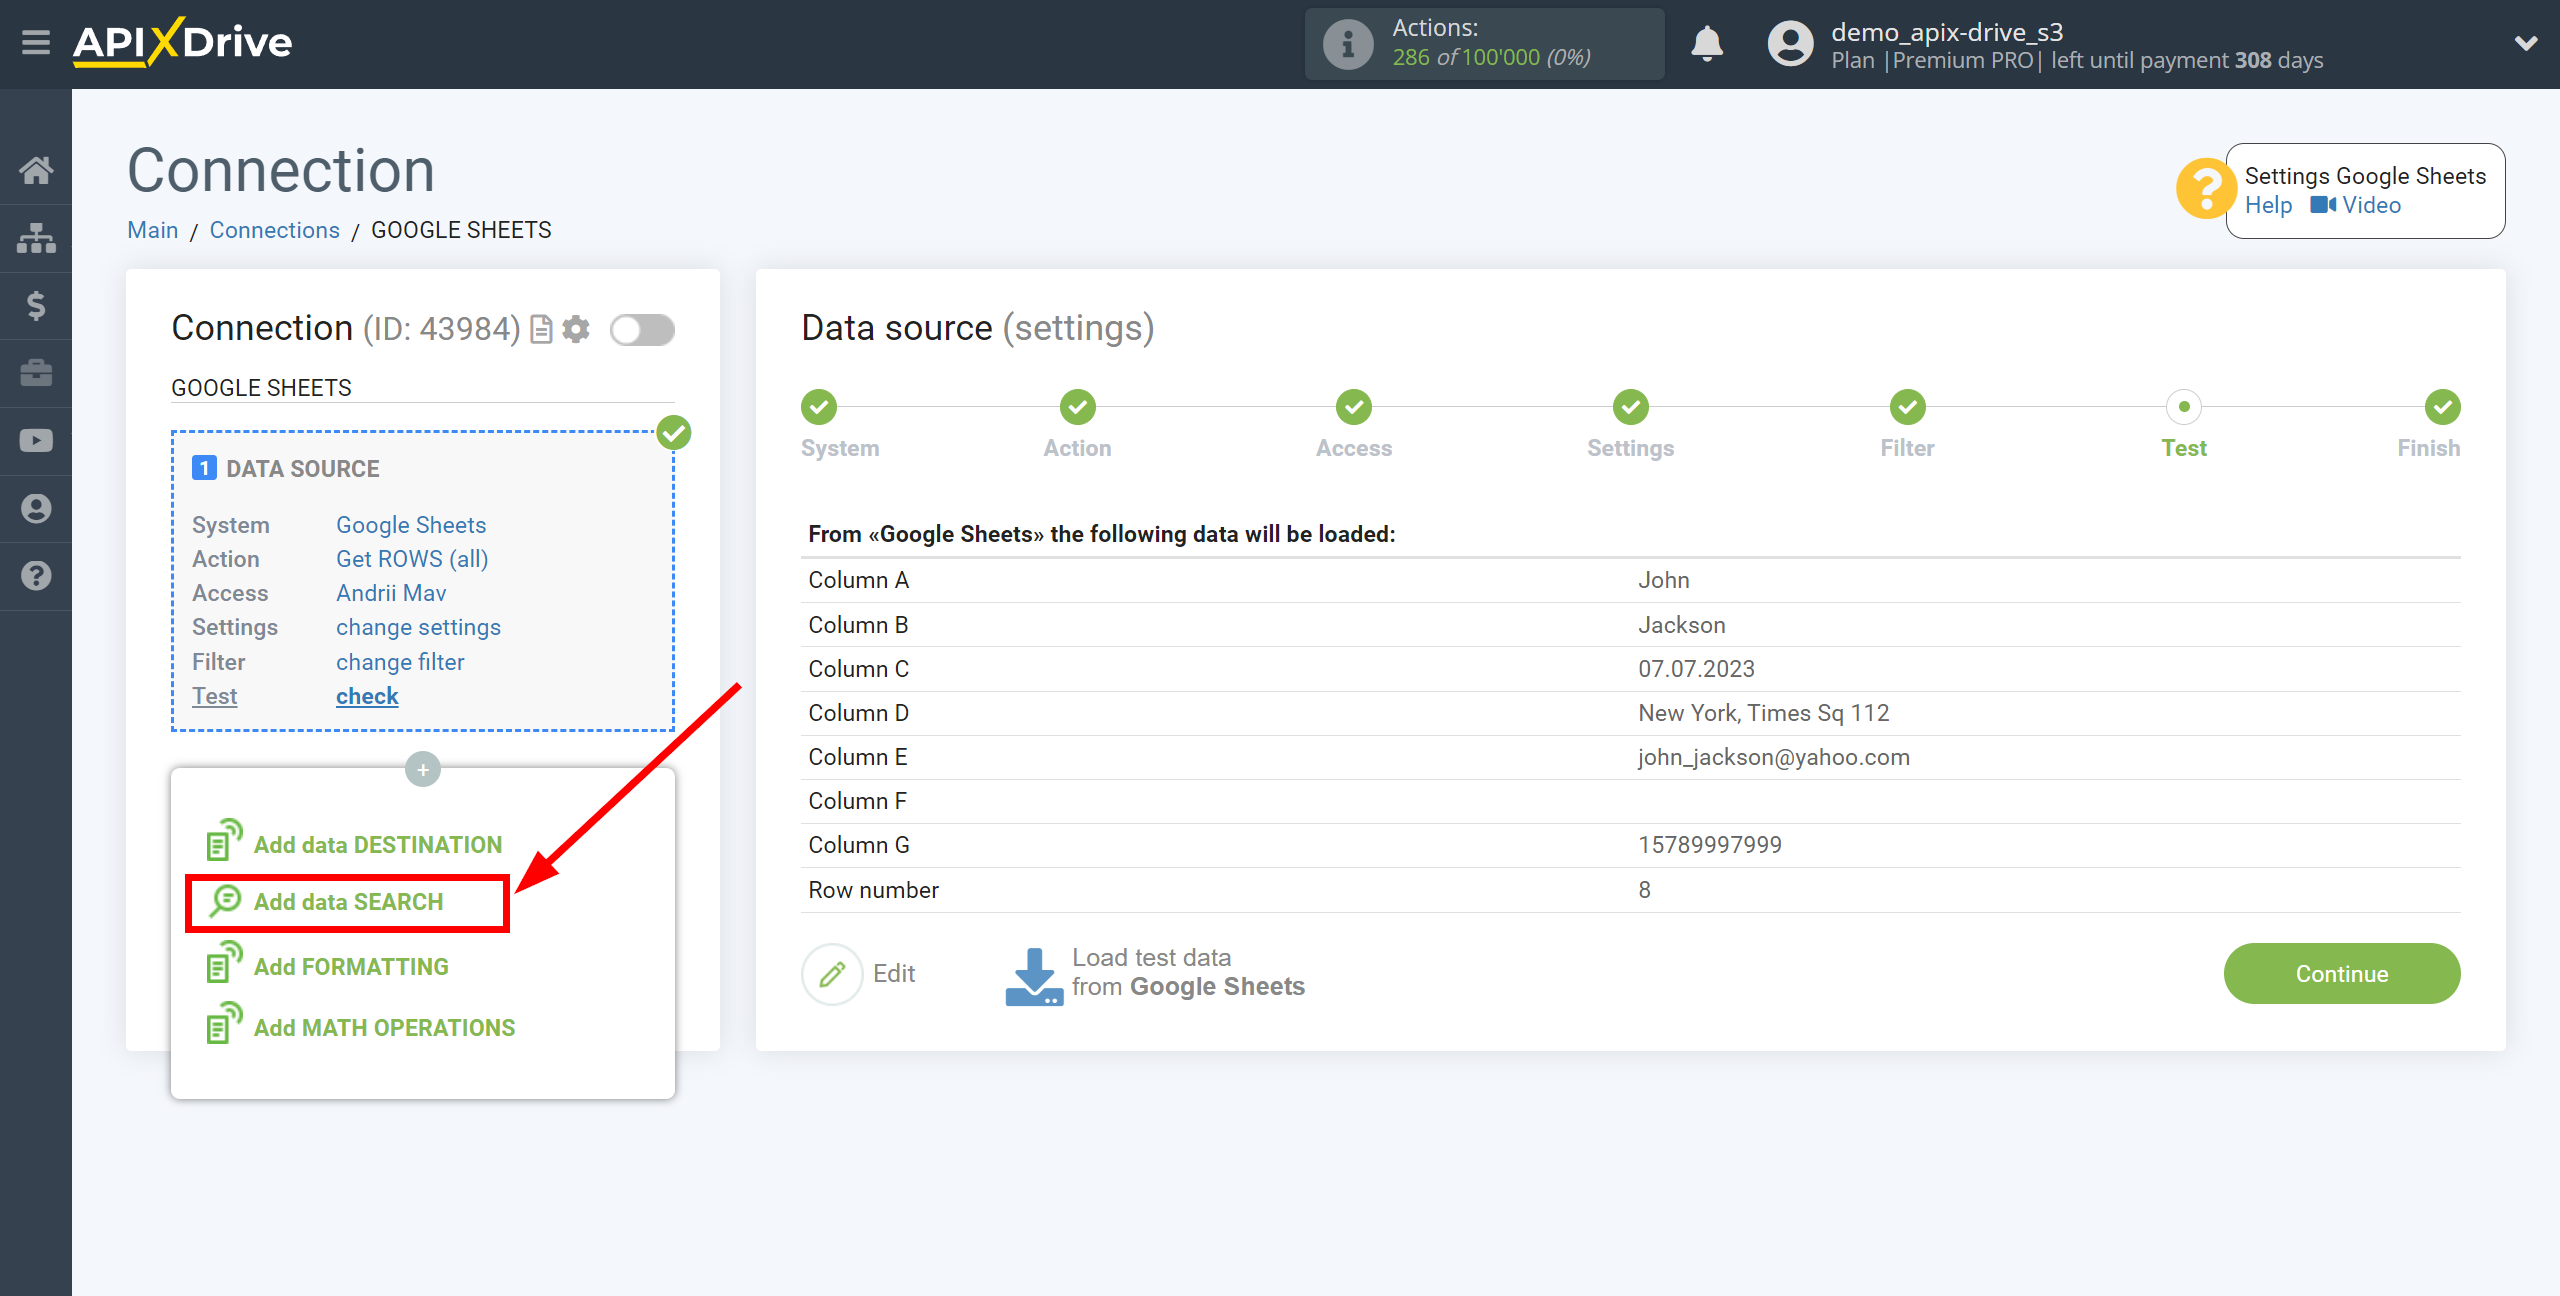Click the check test link
The height and width of the screenshot is (1296, 2560).
[367, 696]
